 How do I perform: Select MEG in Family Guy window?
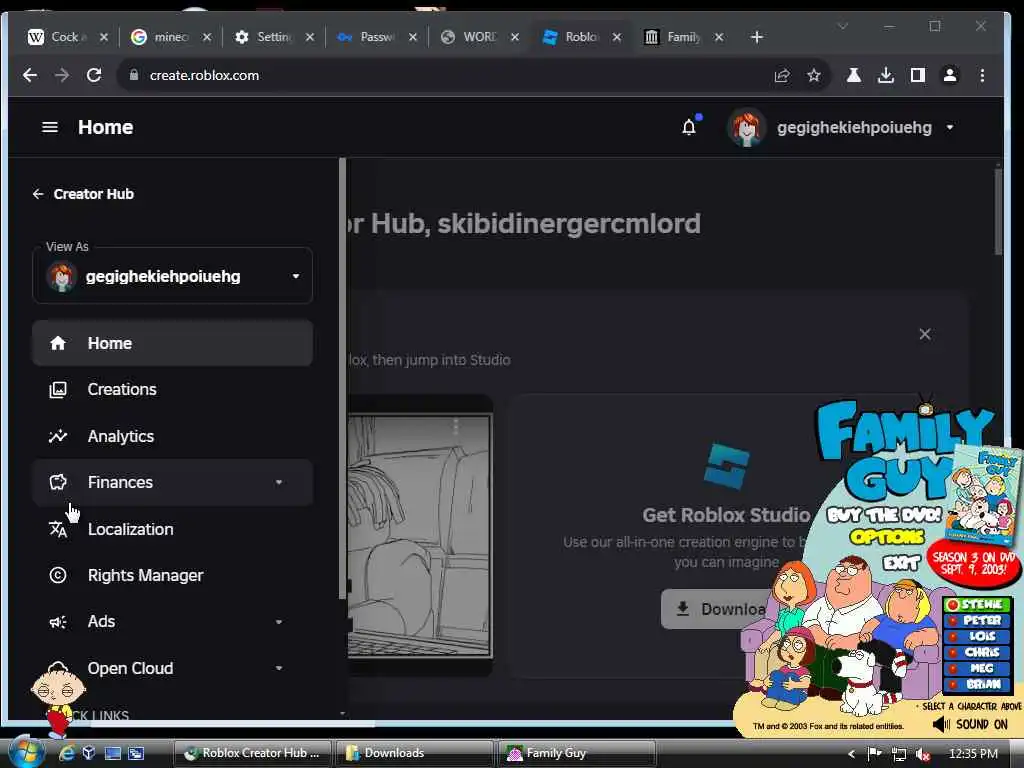coord(977,668)
